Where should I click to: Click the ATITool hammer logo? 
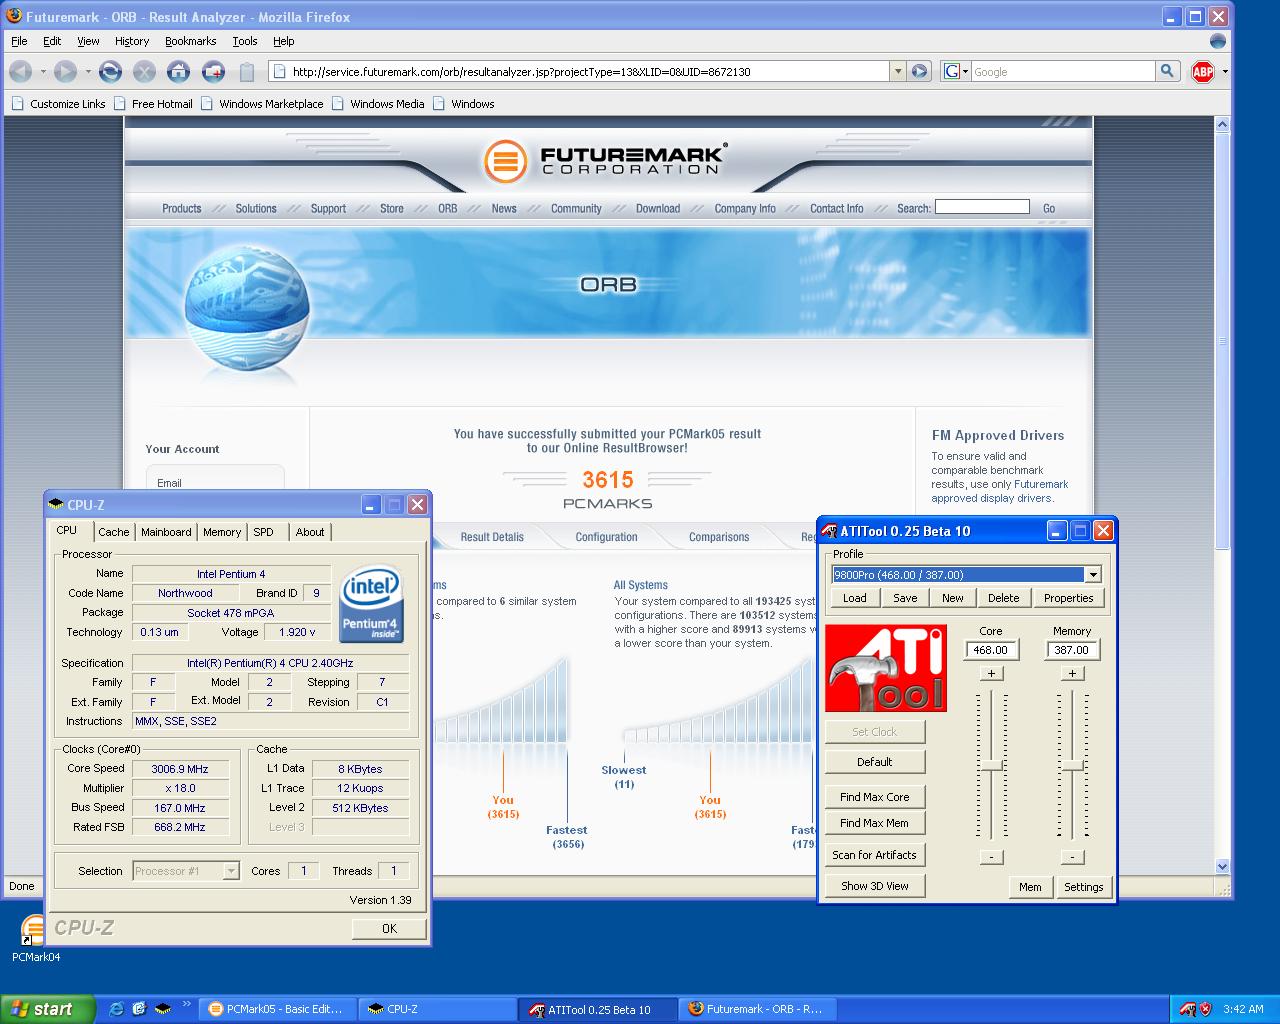click(x=886, y=668)
